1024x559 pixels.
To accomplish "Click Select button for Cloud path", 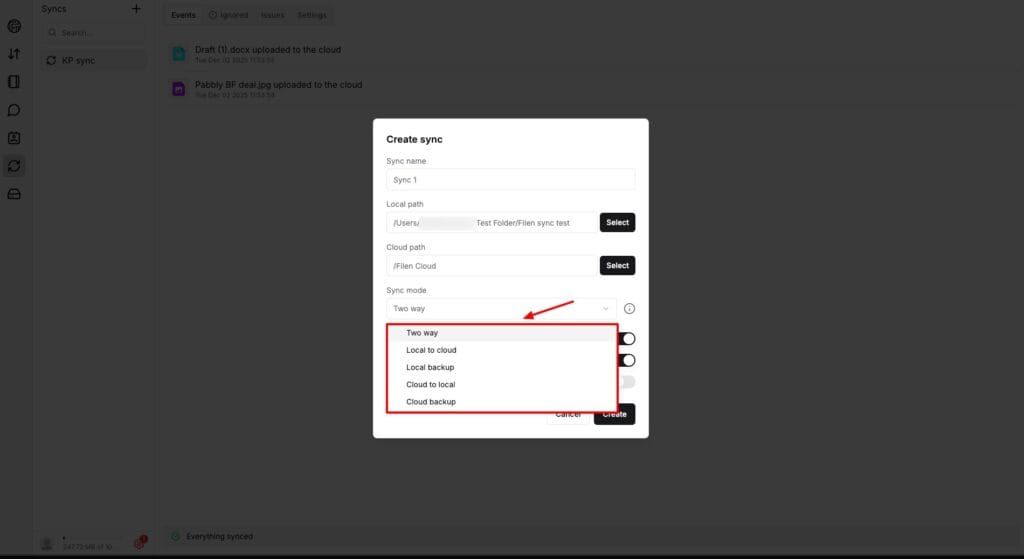I will [617, 266].
